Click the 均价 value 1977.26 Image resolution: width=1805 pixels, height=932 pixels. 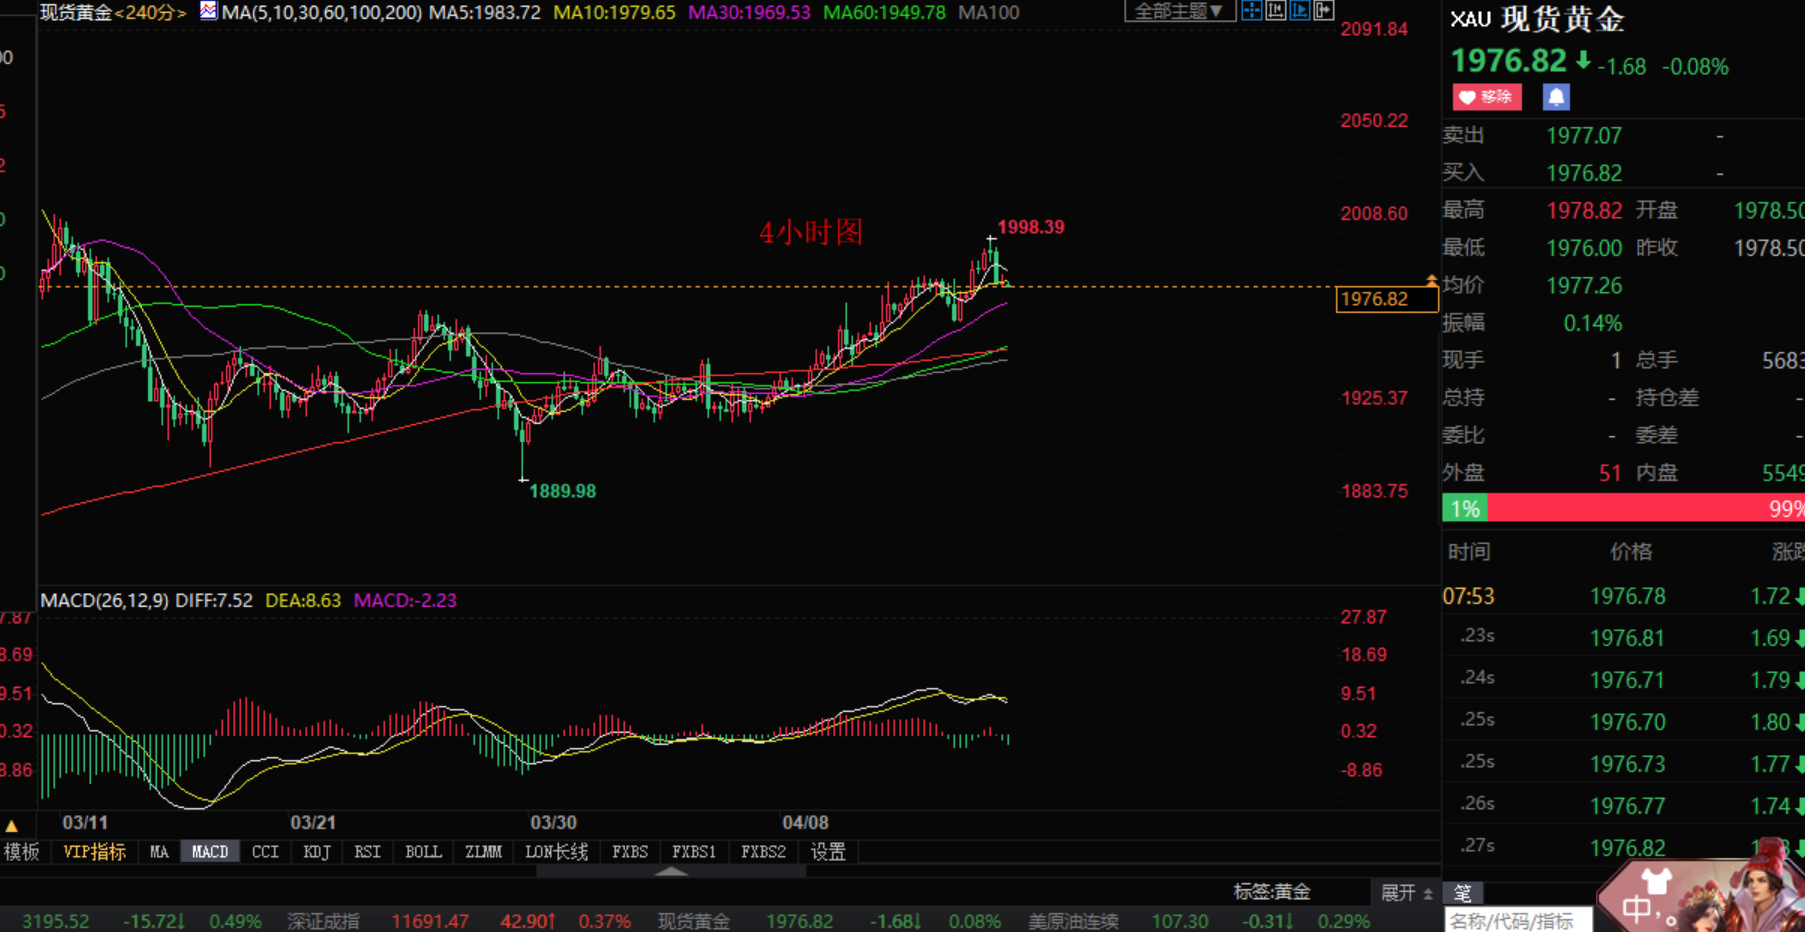(x=1584, y=286)
